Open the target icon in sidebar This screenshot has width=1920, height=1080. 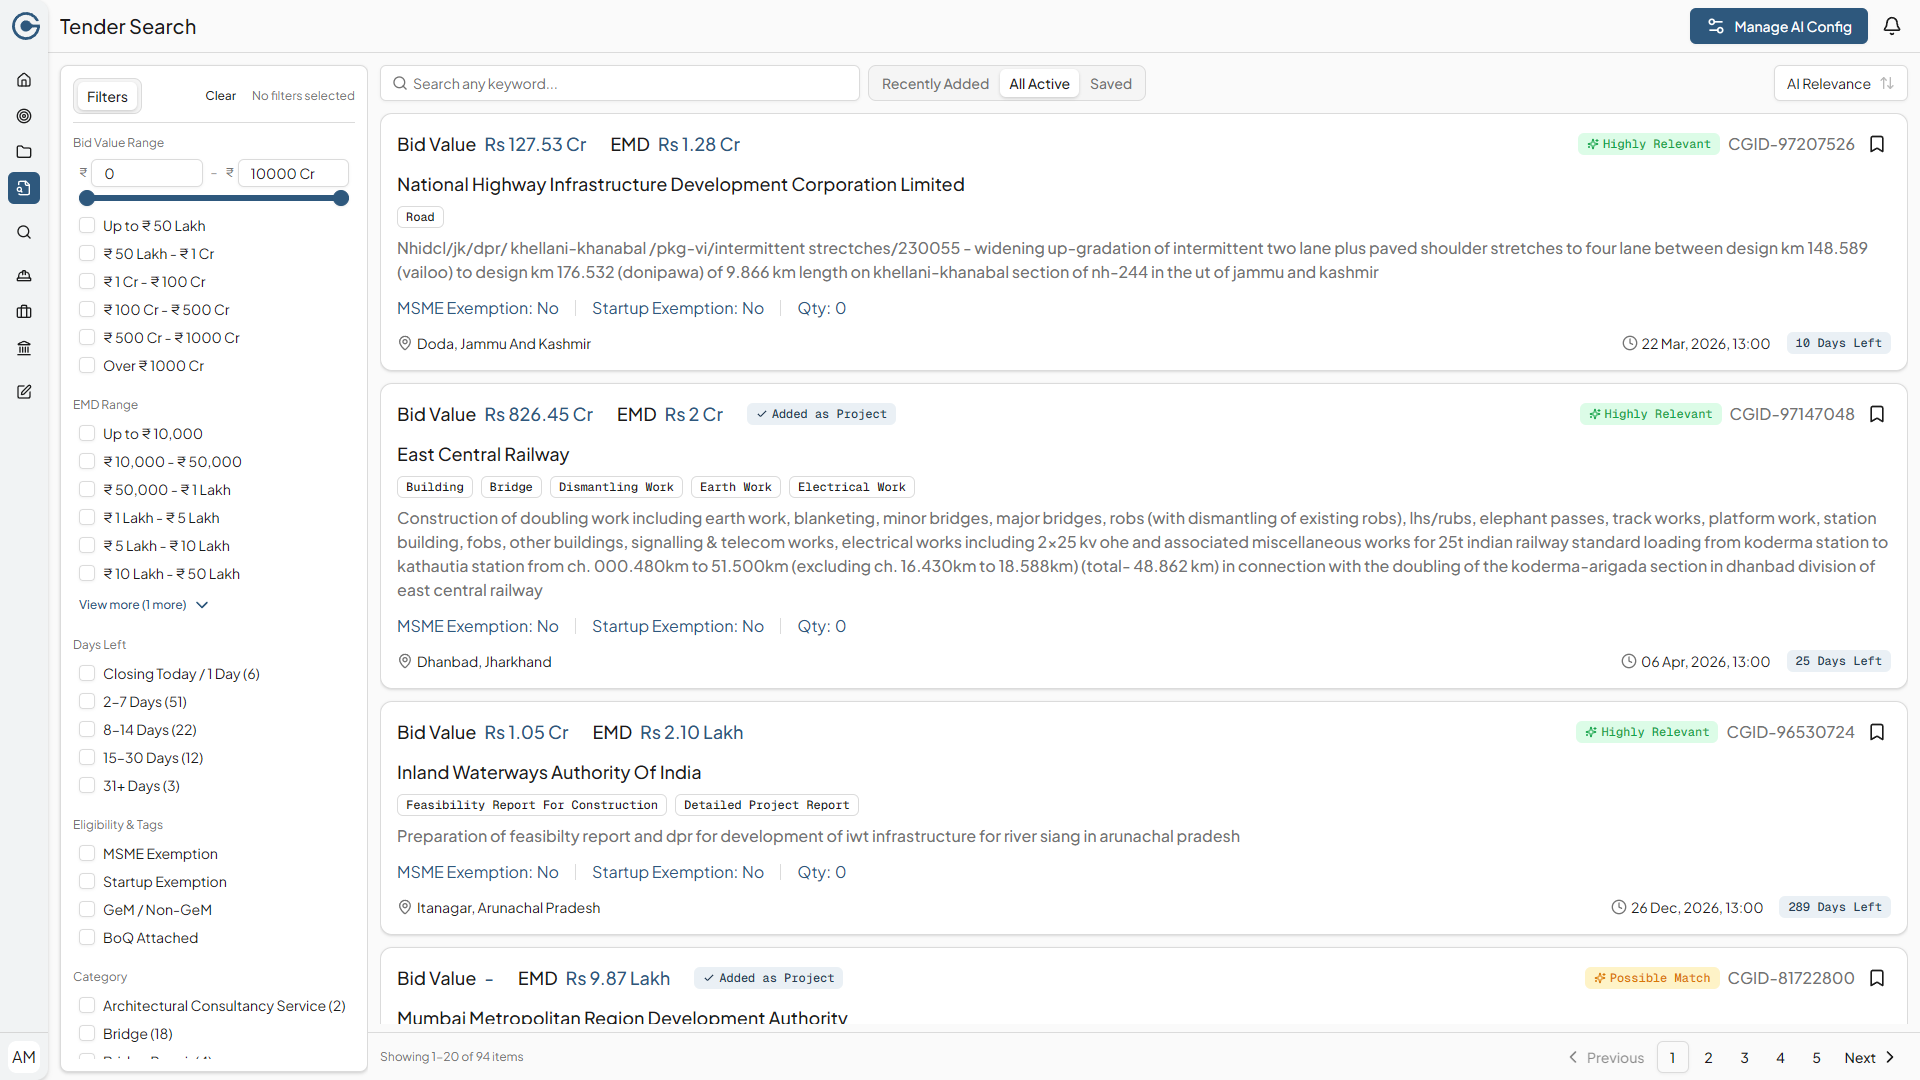(x=24, y=116)
